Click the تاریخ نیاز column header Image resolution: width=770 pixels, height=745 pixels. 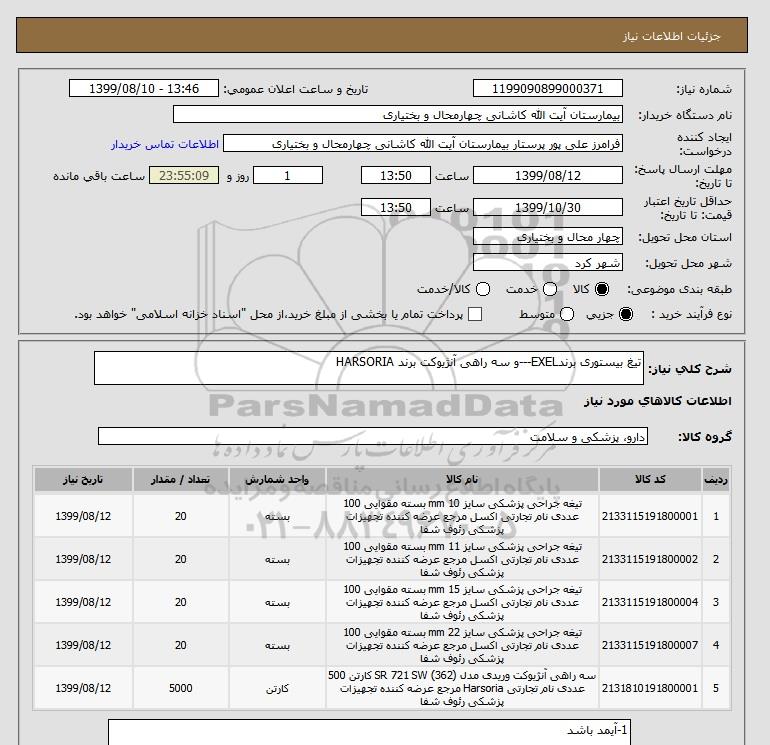coord(83,479)
